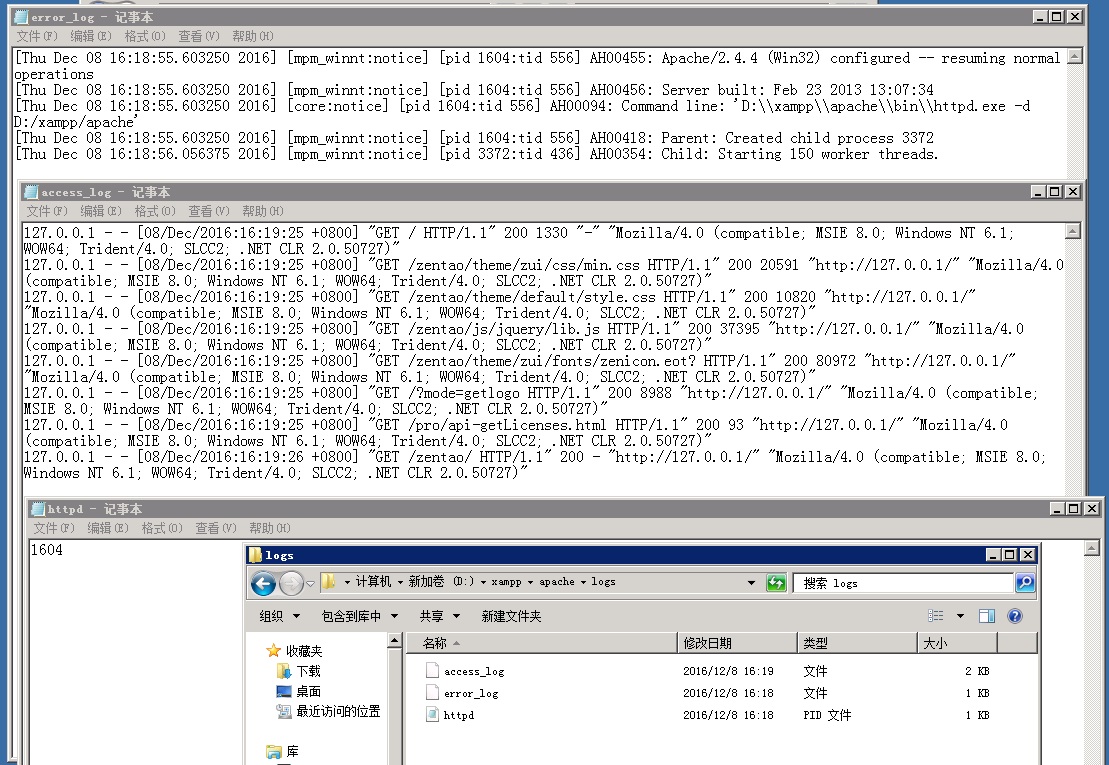1109x765 pixels.
Task: Click the help question mark icon
Action: tap(1014, 616)
